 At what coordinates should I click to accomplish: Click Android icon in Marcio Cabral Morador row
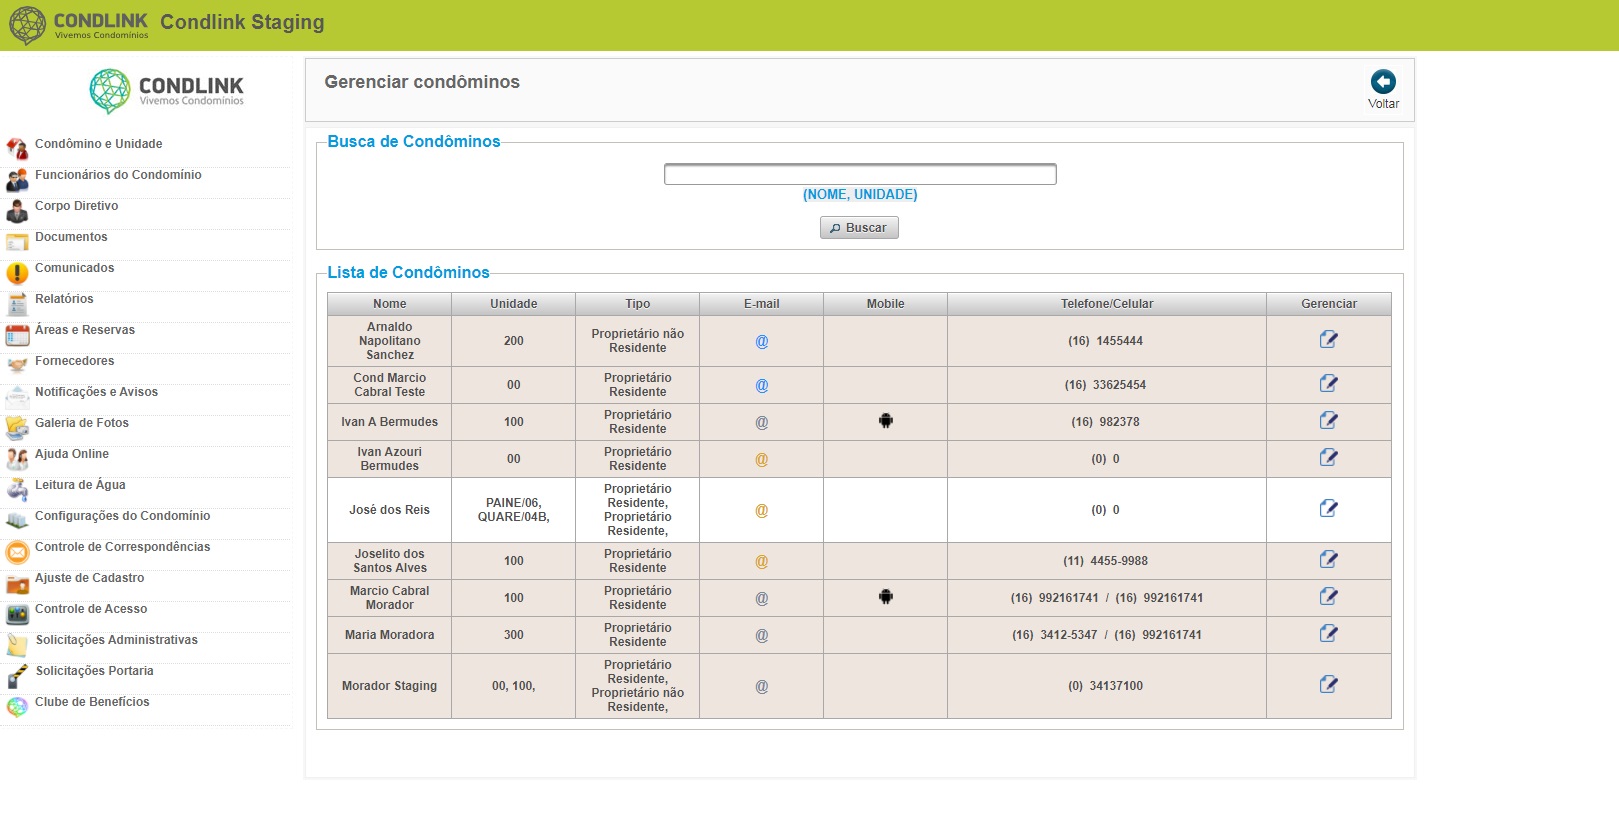[885, 597]
